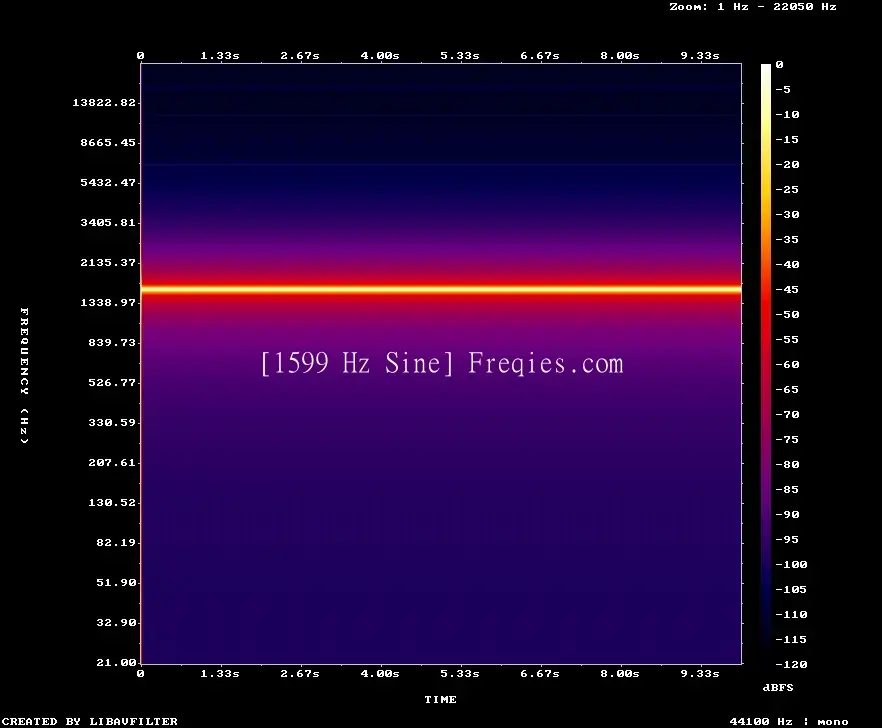Image resolution: width=882 pixels, height=728 pixels.
Task: Select "4.00s" on the bottom time axis
Action: [380, 673]
